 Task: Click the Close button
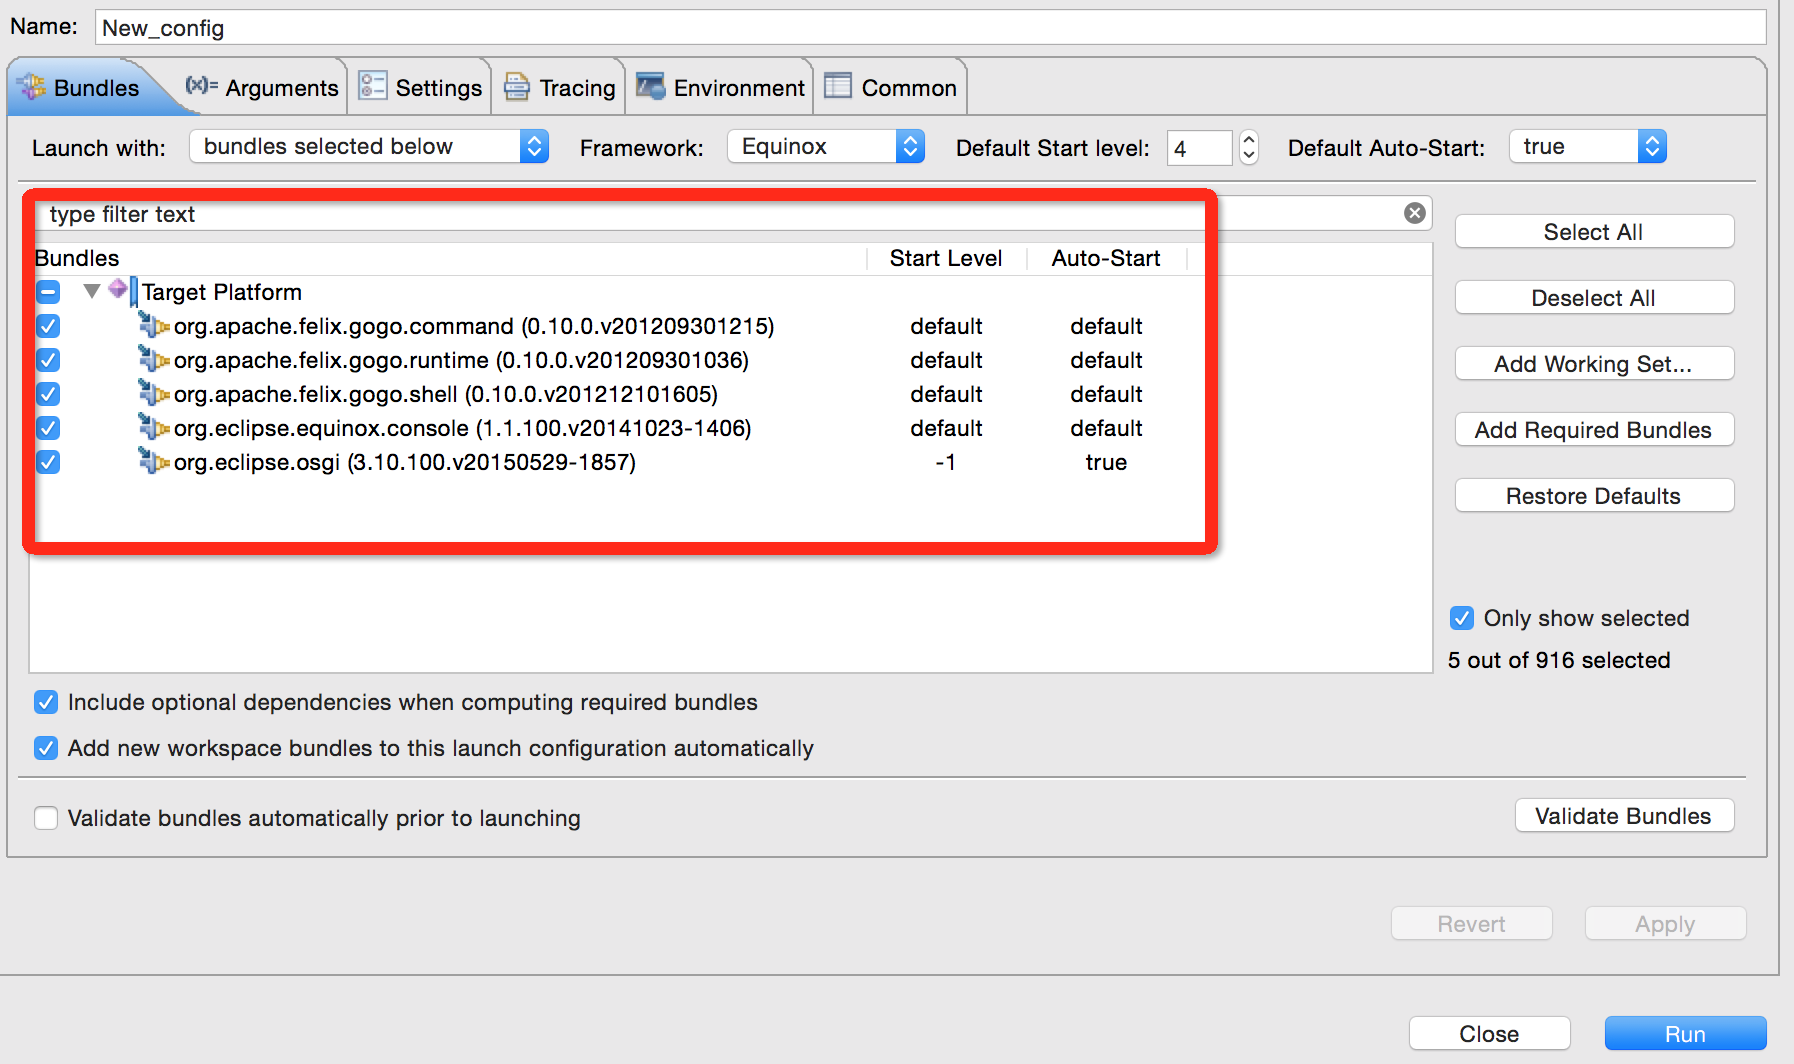tap(1489, 1034)
